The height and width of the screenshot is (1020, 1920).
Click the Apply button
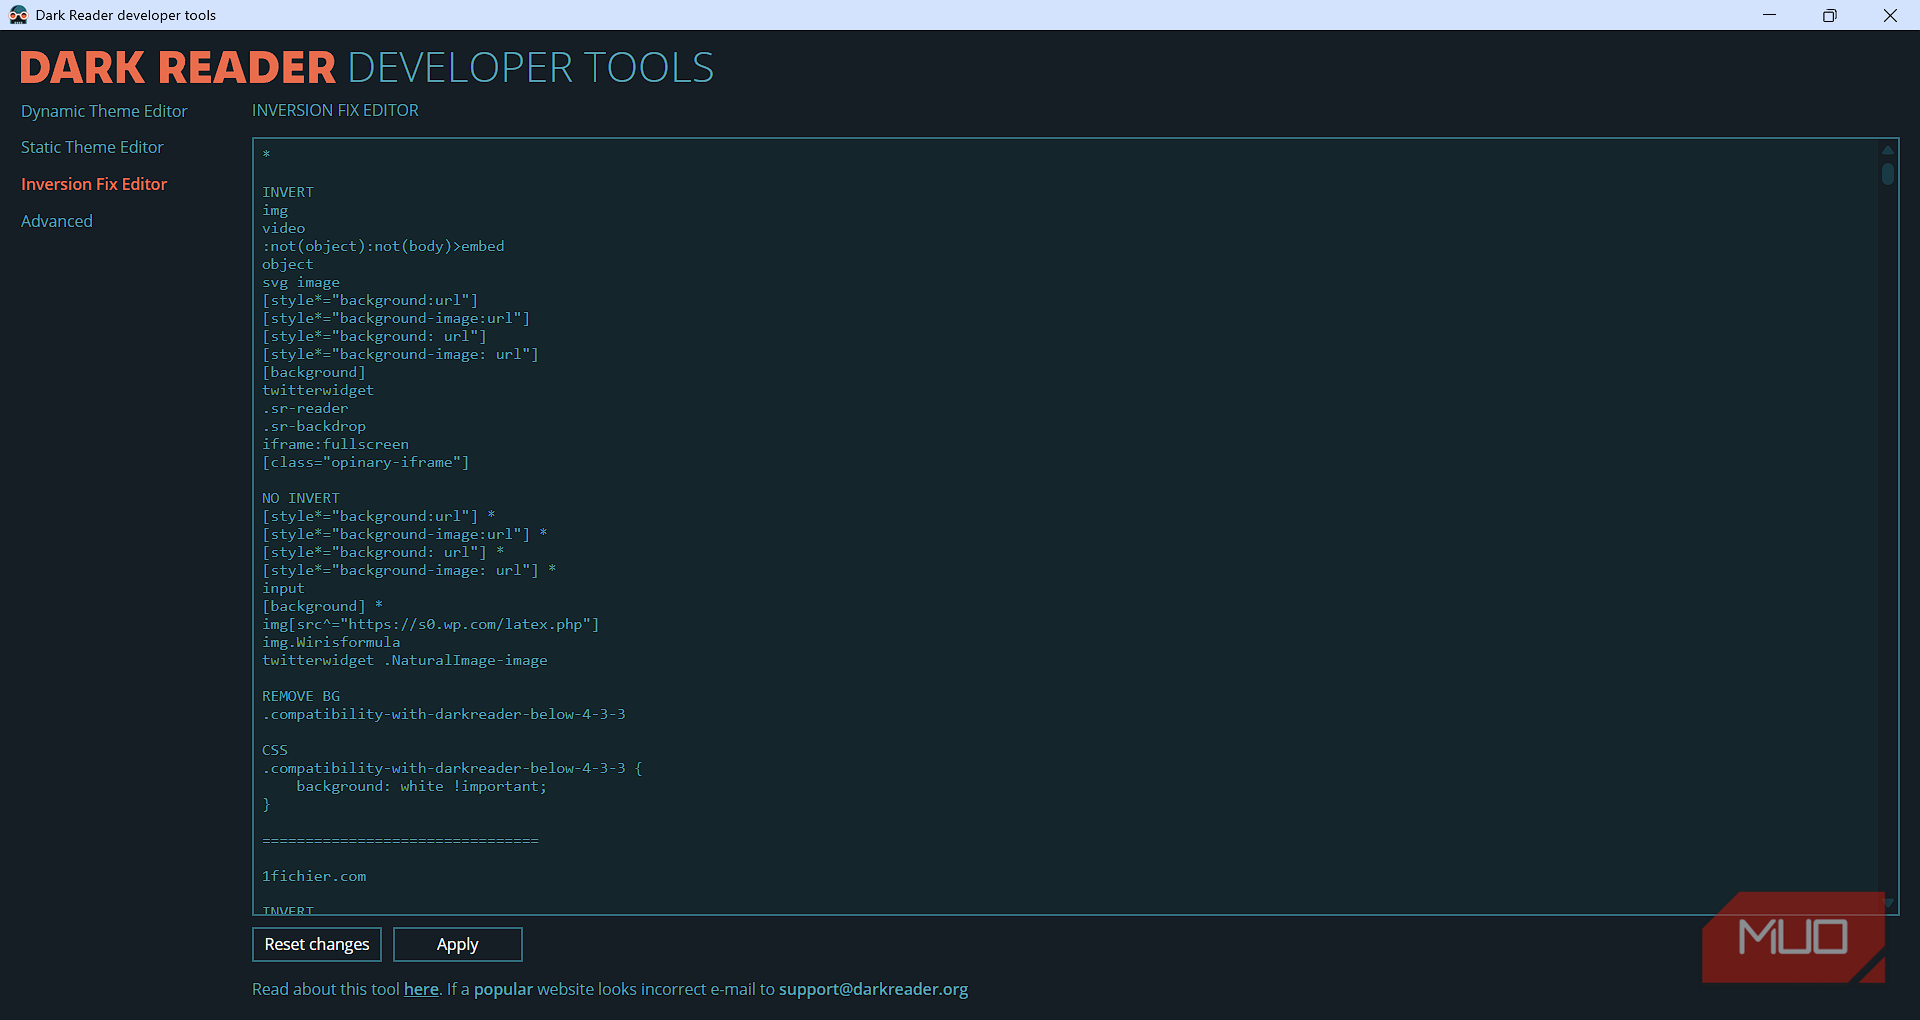[458, 944]
